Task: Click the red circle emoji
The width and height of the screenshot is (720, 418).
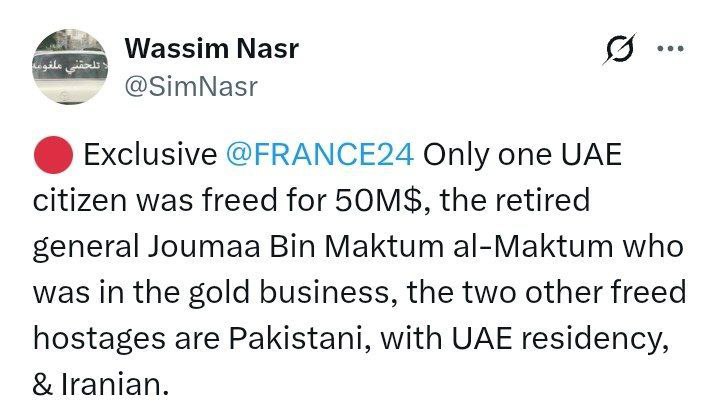Action: click(53, 155)
